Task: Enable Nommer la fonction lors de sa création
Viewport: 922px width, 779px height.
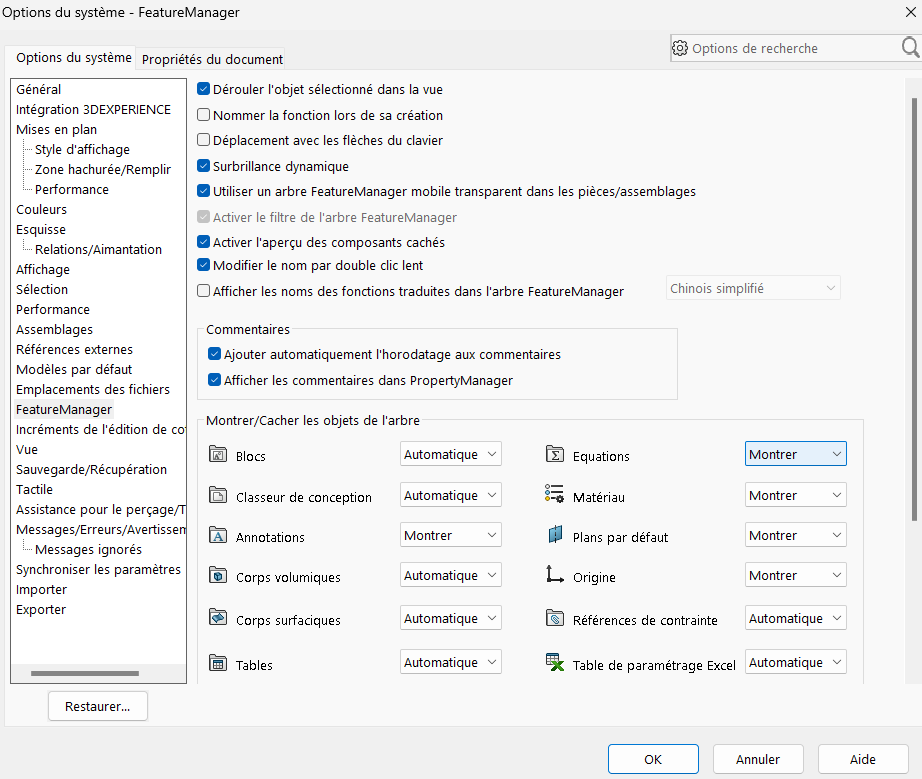Action: pyautogui.click(x=204, y=115)
